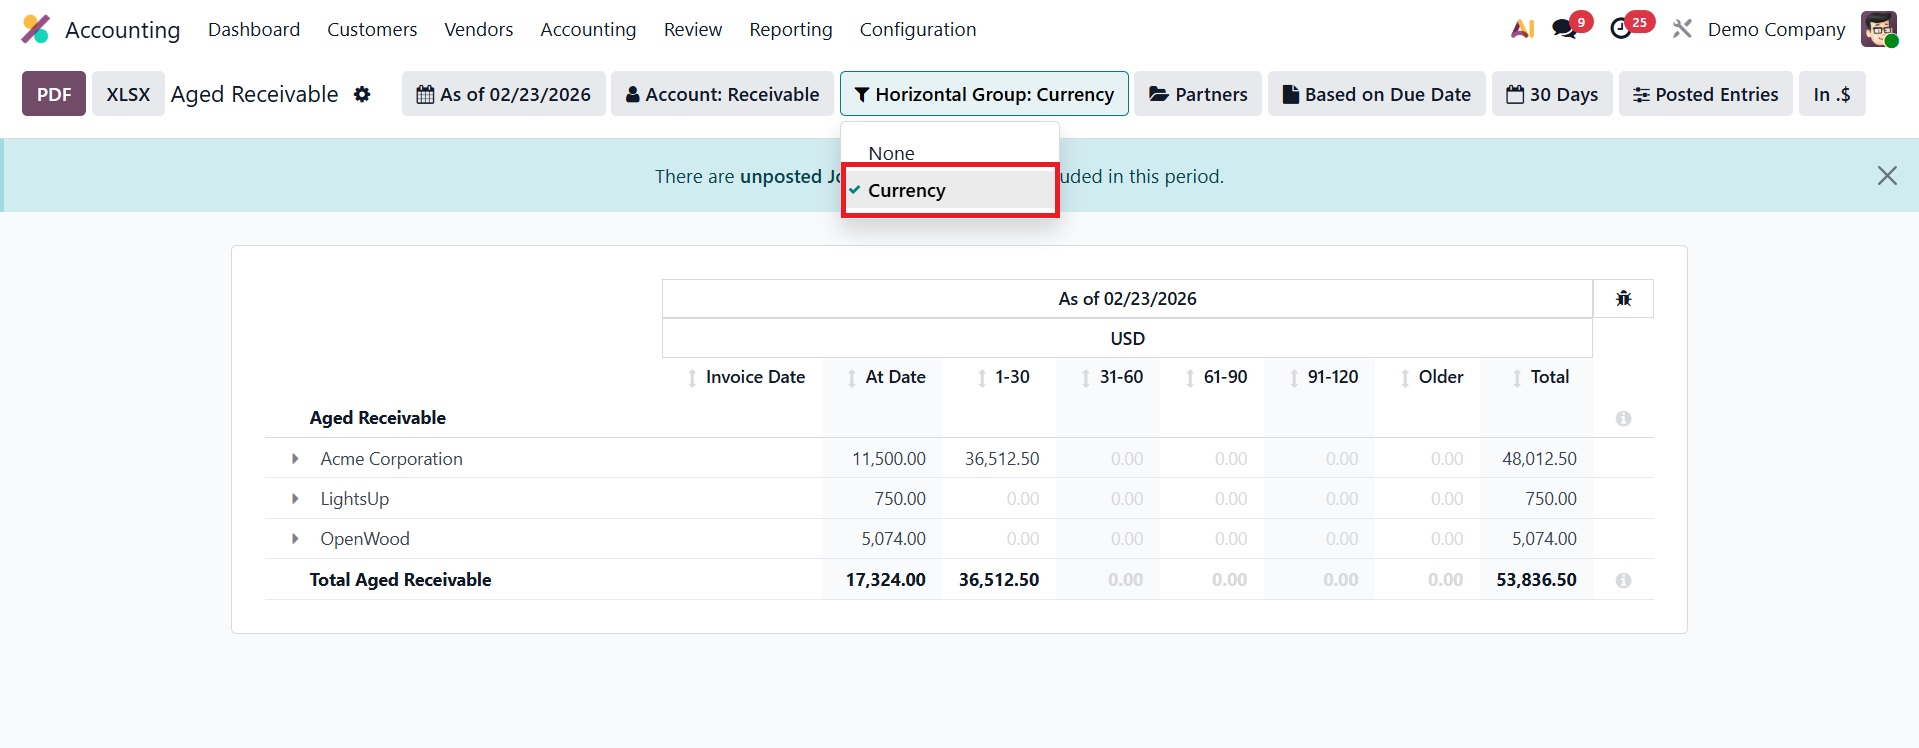
Task: Open the Review menu
Action: (x=693, y=29)
